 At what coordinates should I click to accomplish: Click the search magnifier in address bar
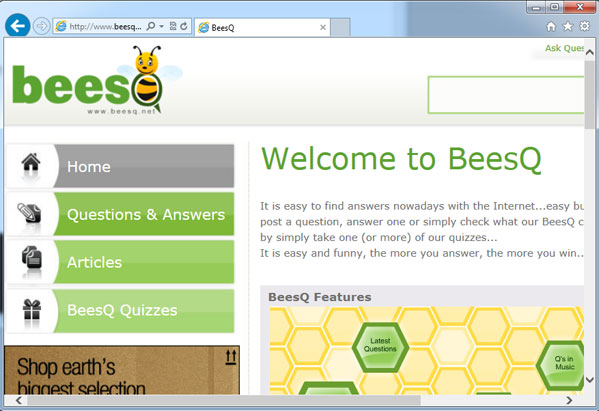pos(151,26)
